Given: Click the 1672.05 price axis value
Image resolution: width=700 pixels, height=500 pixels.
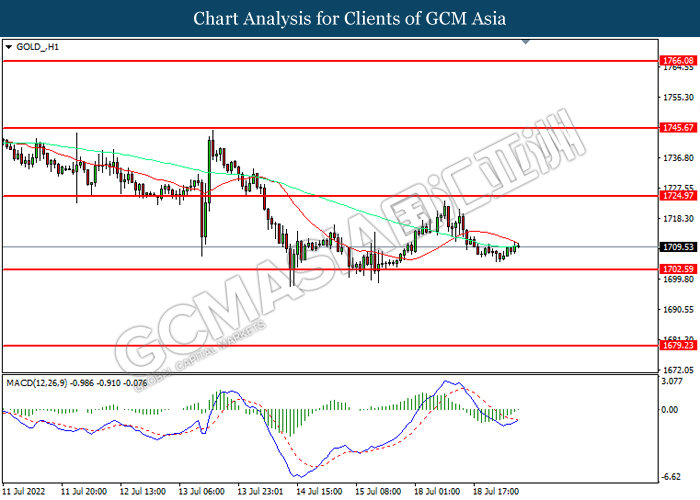Looking at the screenshot, I should [679, 370].
